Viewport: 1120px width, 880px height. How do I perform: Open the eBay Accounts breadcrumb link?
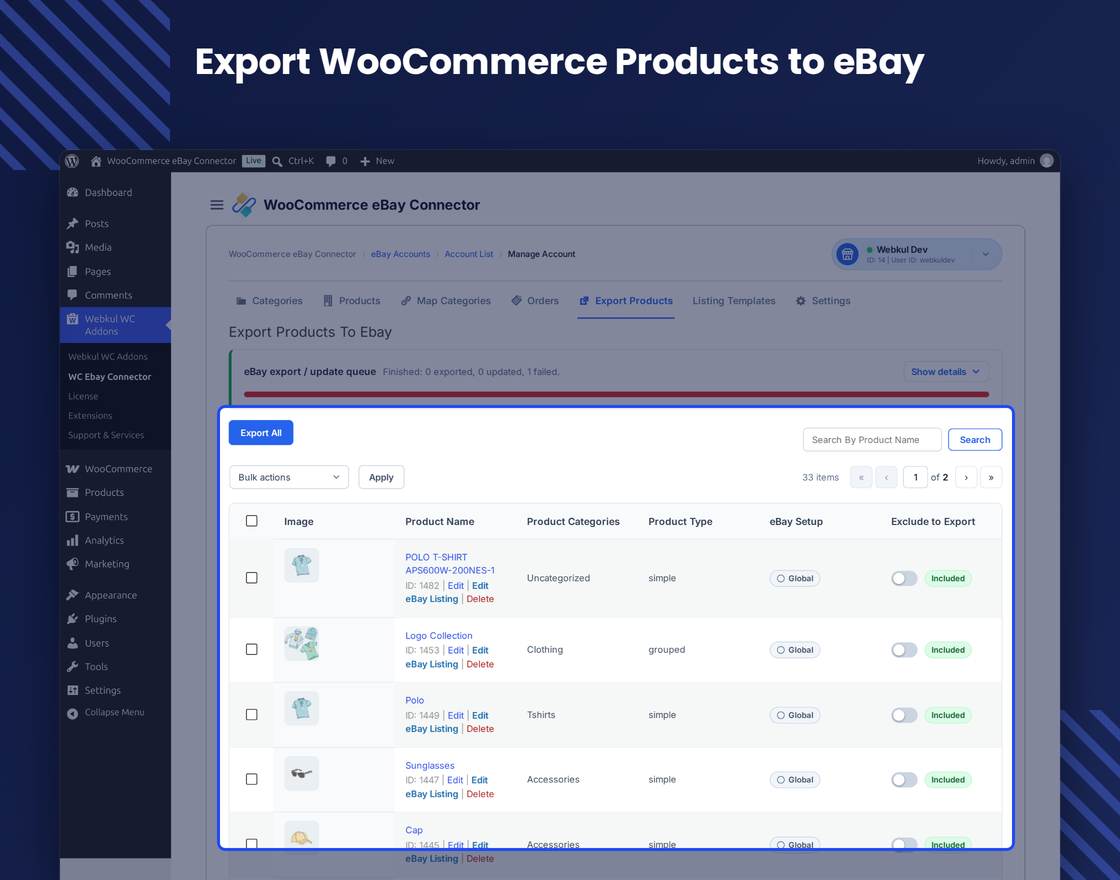(400, 254)
